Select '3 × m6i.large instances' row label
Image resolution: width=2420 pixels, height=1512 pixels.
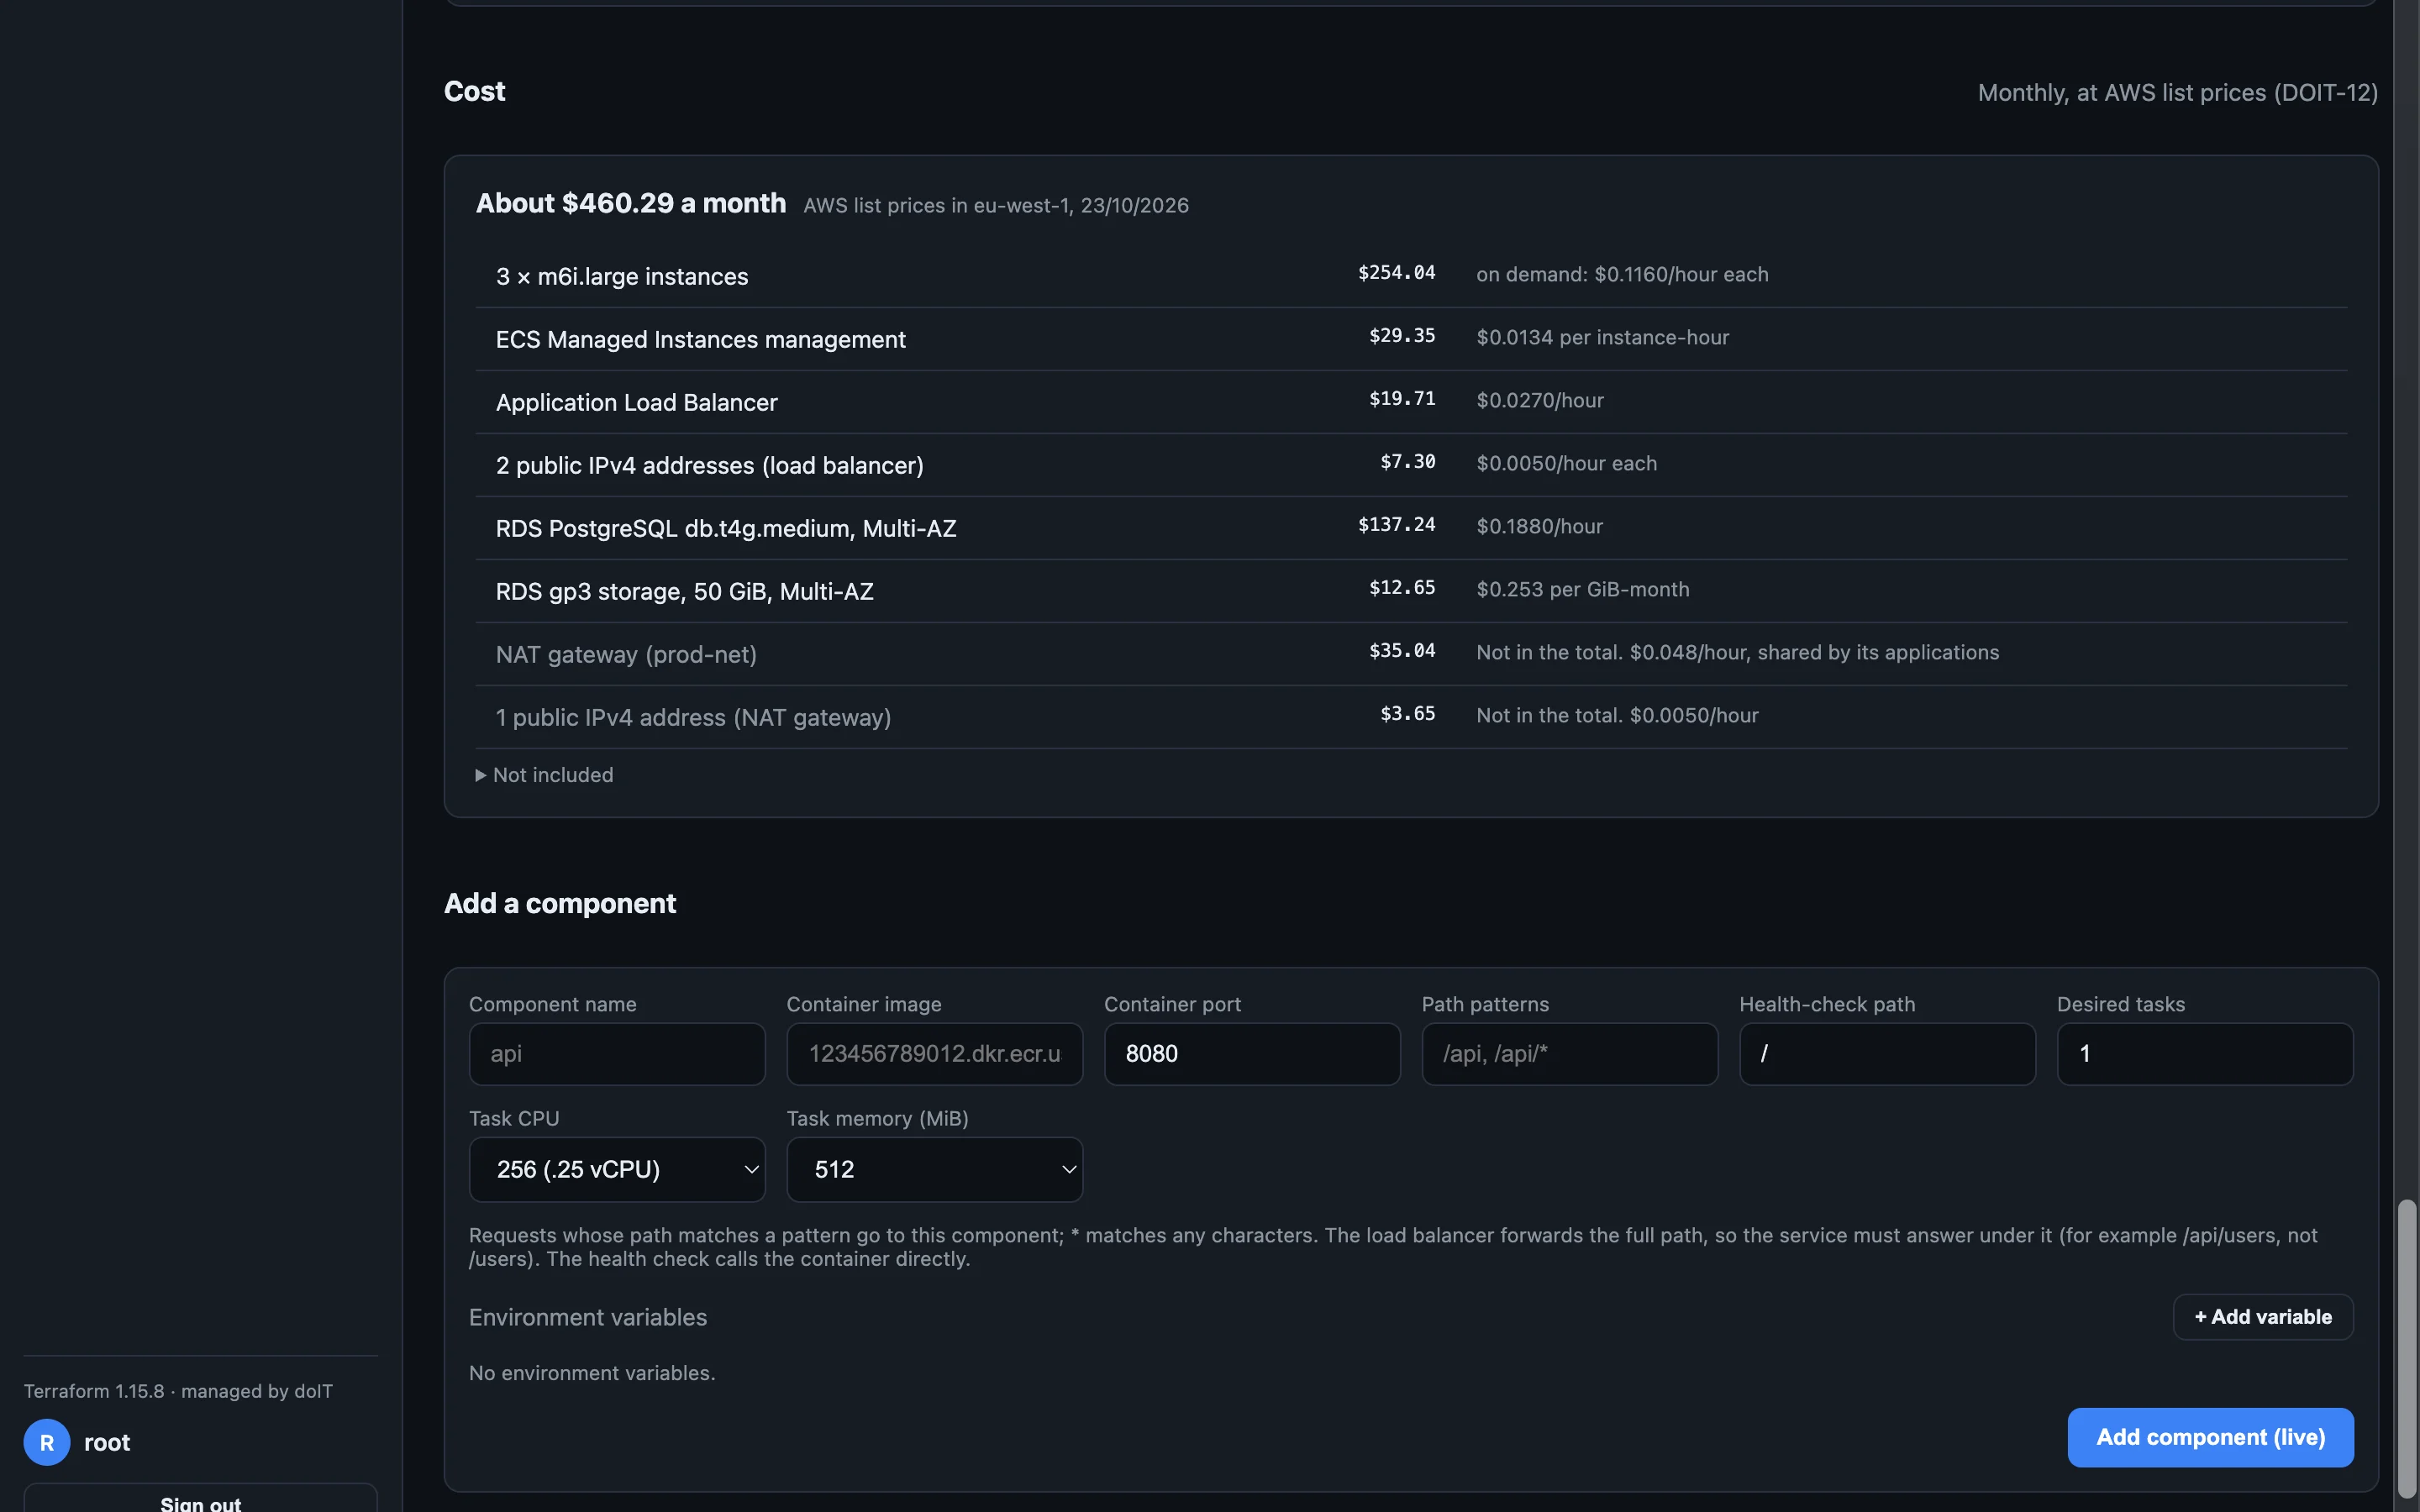coord(622,276)
